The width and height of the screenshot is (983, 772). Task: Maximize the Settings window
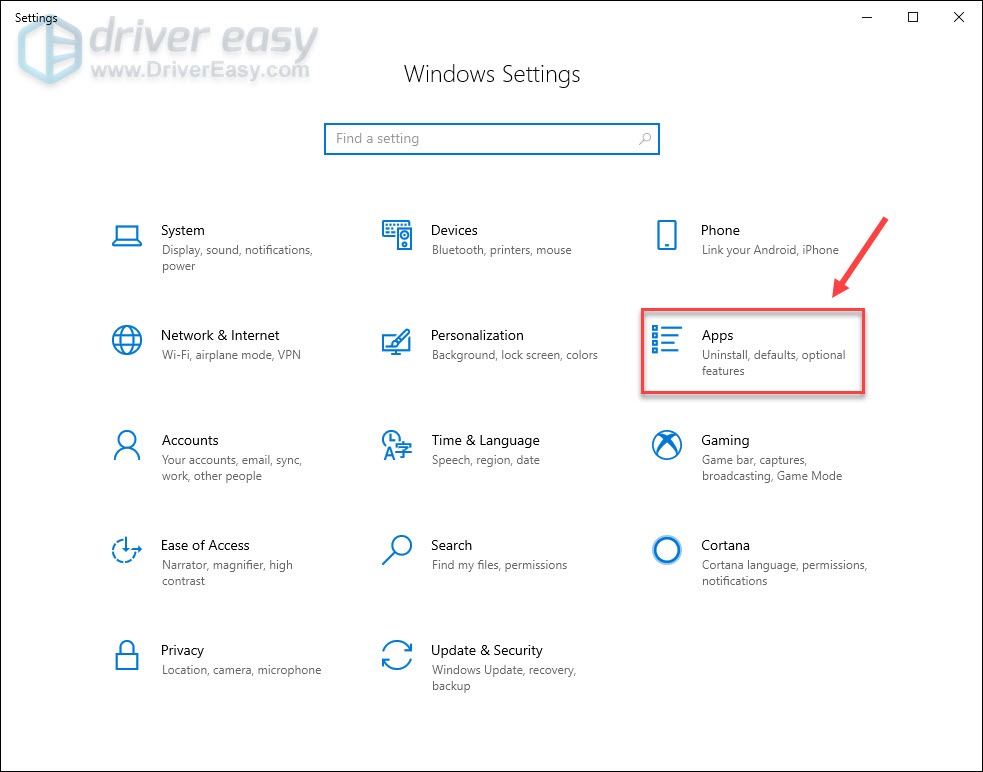tap(913, 17)
